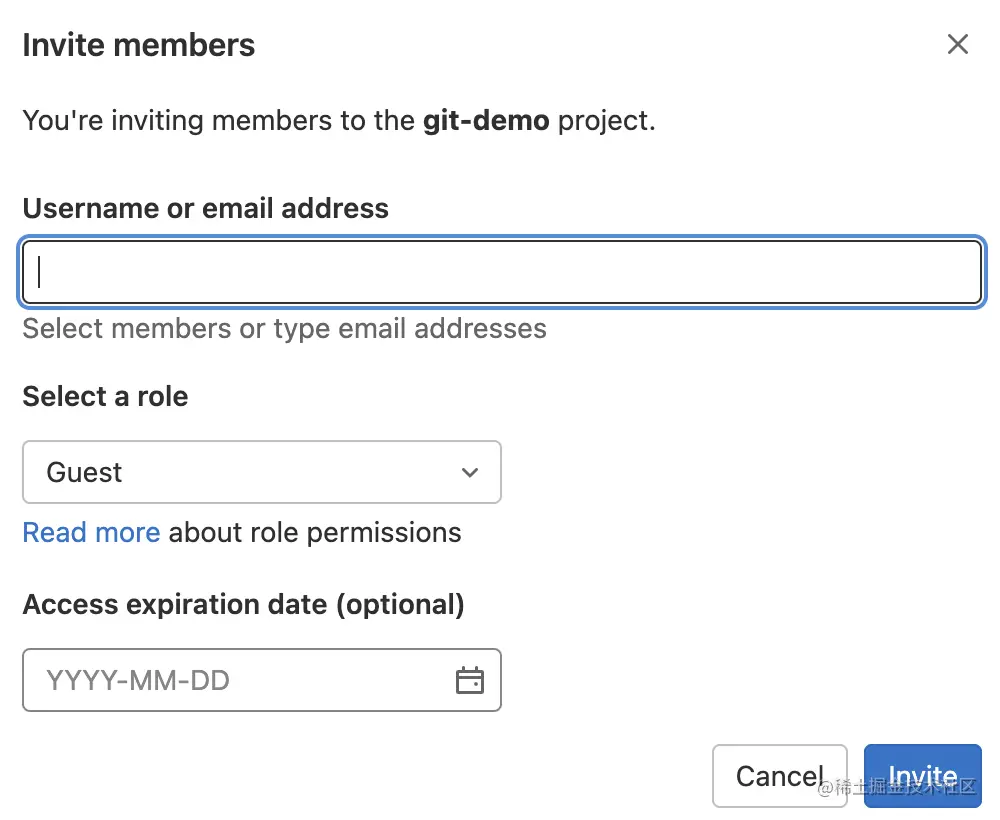Click the Username or email address field

click(x=502, y=272)
